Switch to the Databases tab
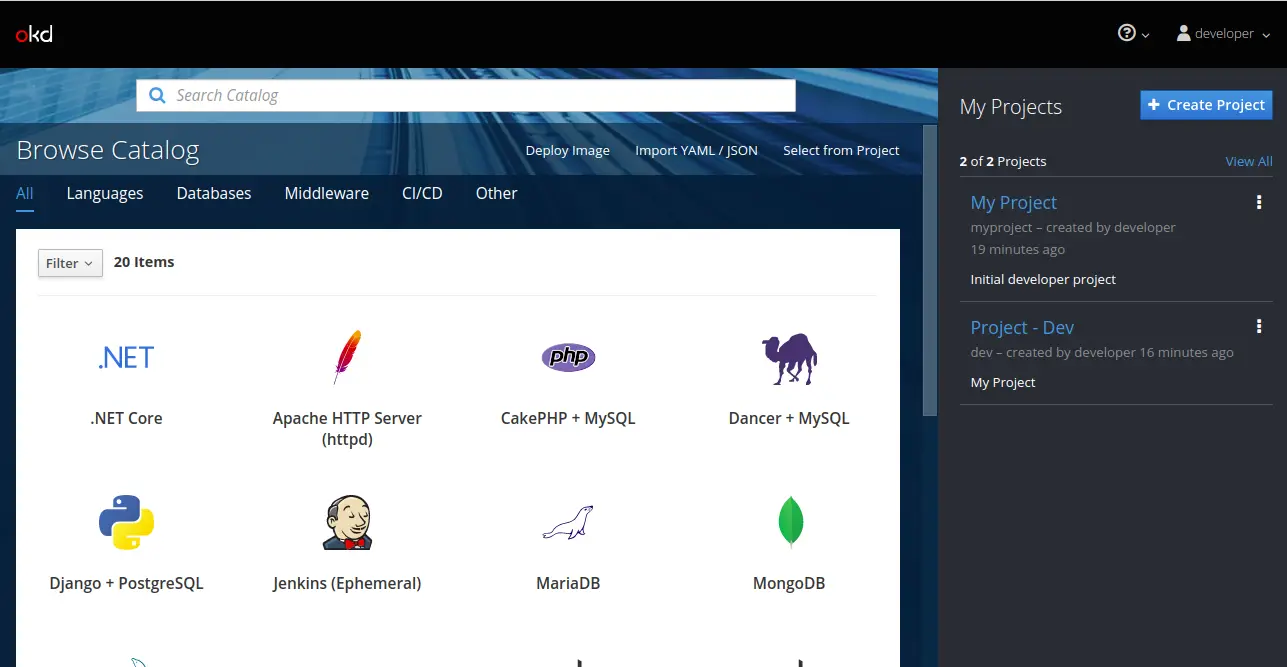Viewport: 1287px width, 667px height. (214, 194)
